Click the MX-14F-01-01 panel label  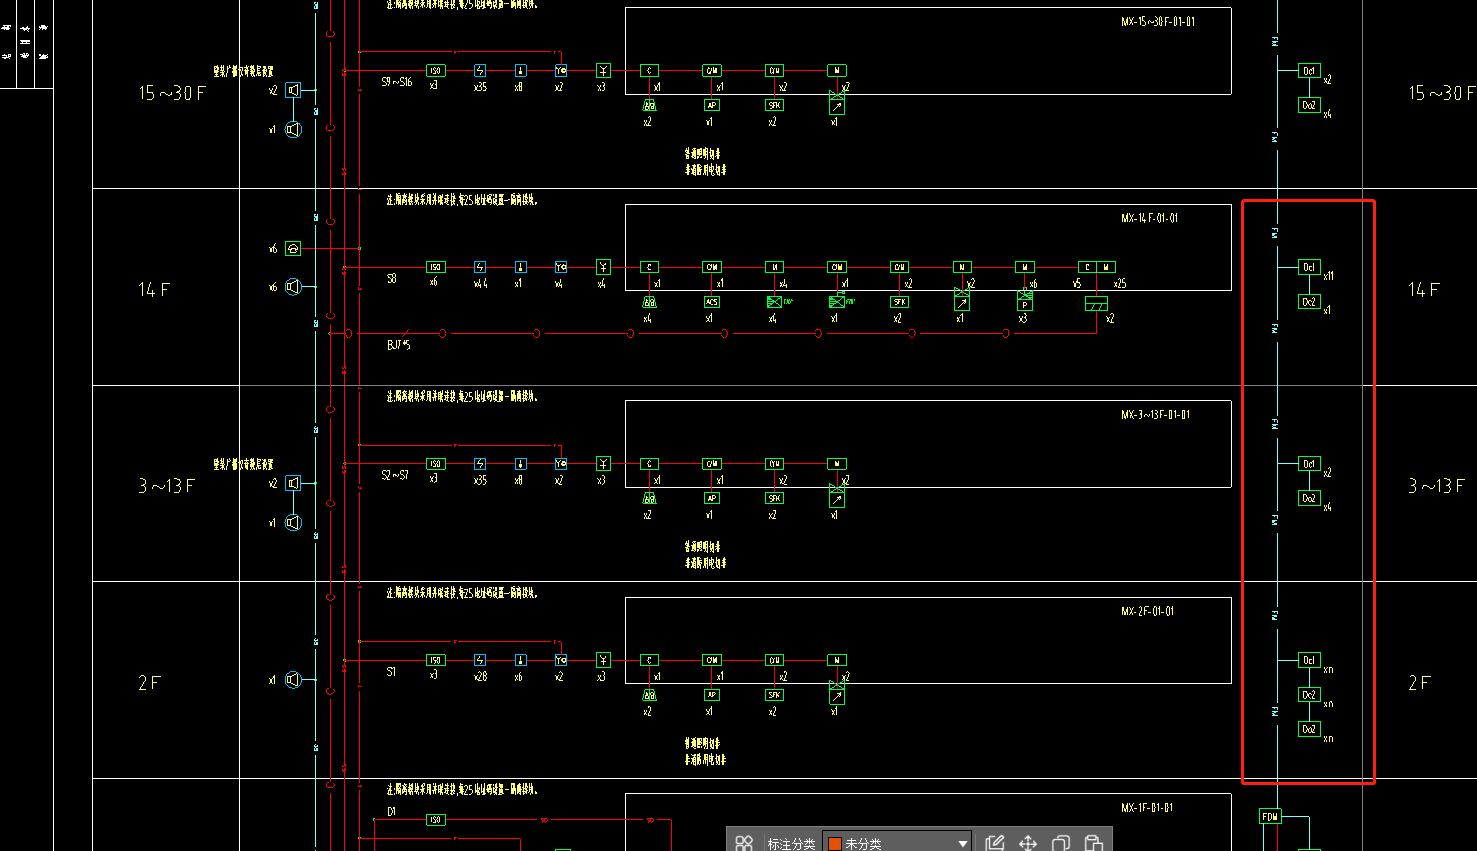pyautogui.click(x=1149, y=218)
